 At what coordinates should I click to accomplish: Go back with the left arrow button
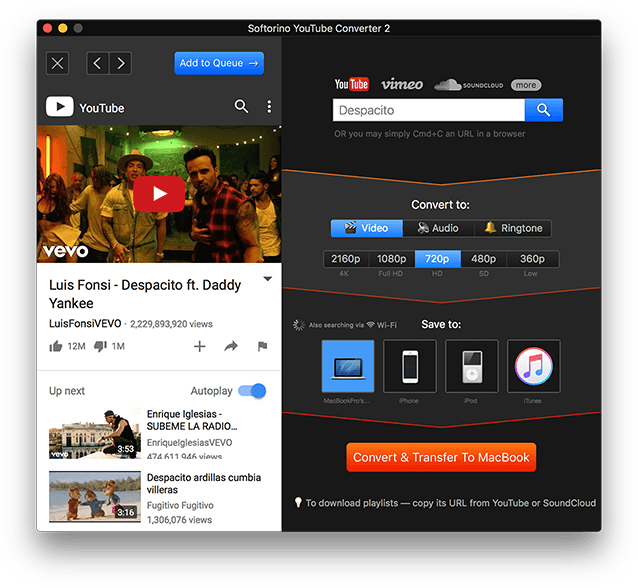97,63
